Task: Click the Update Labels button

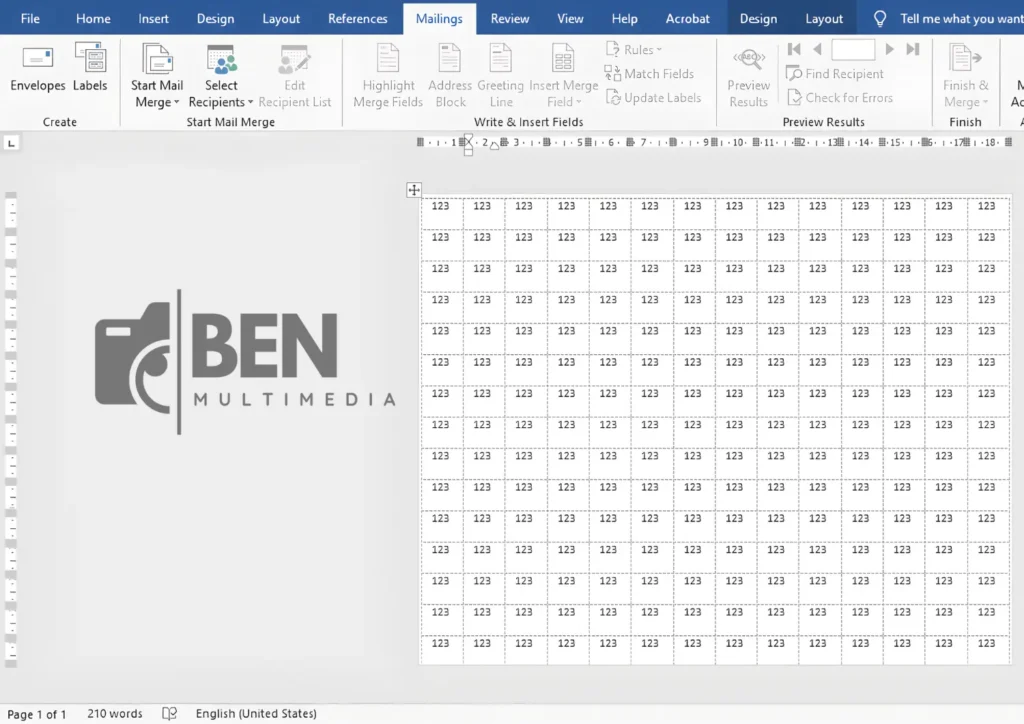Action: [653, 98]
